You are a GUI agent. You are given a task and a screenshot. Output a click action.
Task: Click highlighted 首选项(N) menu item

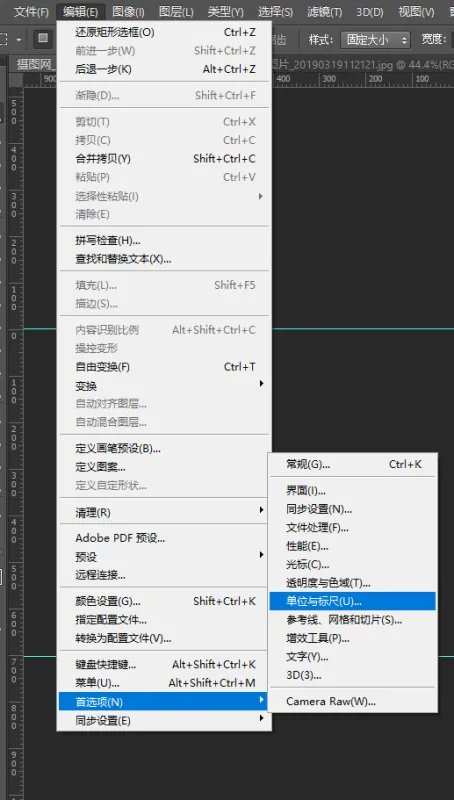pyautogui.click(x=164, y=702)
